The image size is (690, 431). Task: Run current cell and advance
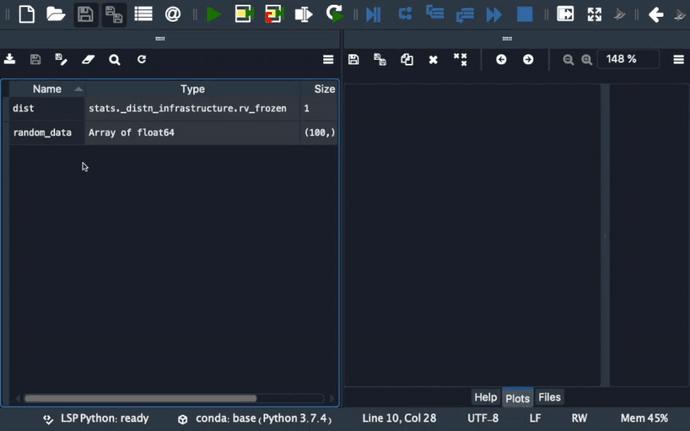point(274,14)
